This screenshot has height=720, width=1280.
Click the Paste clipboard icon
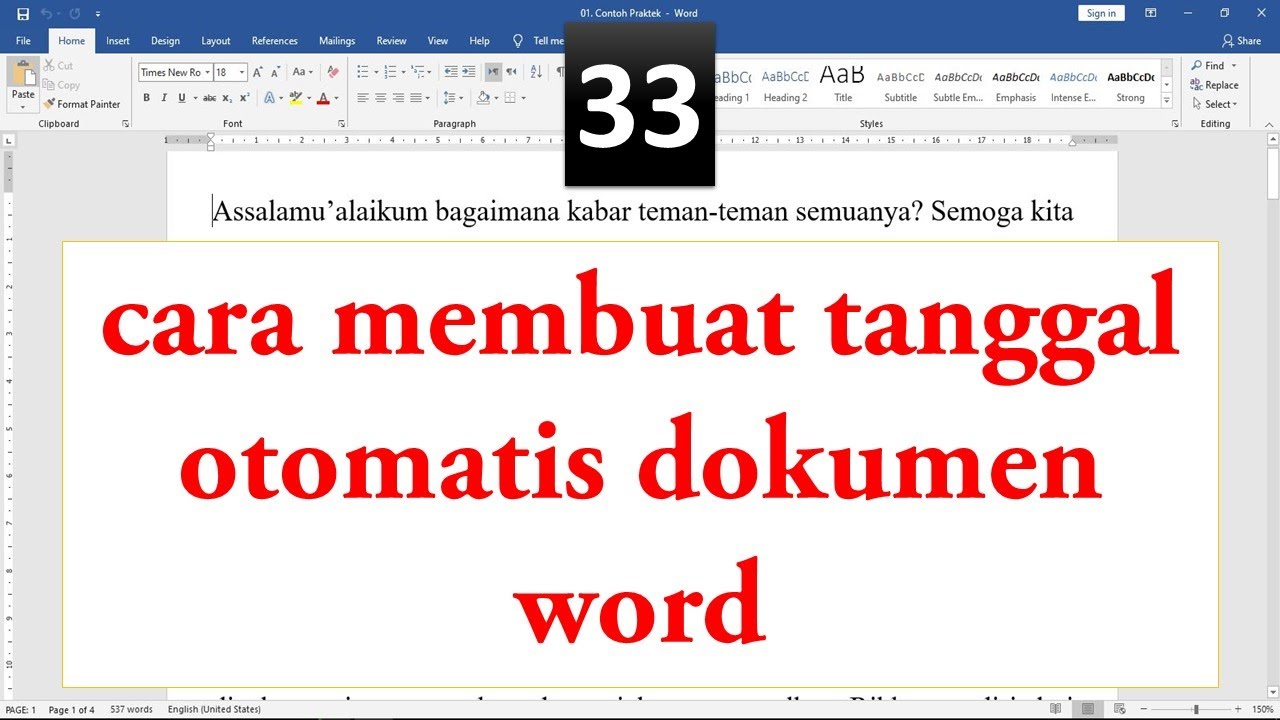click(23, 74)
